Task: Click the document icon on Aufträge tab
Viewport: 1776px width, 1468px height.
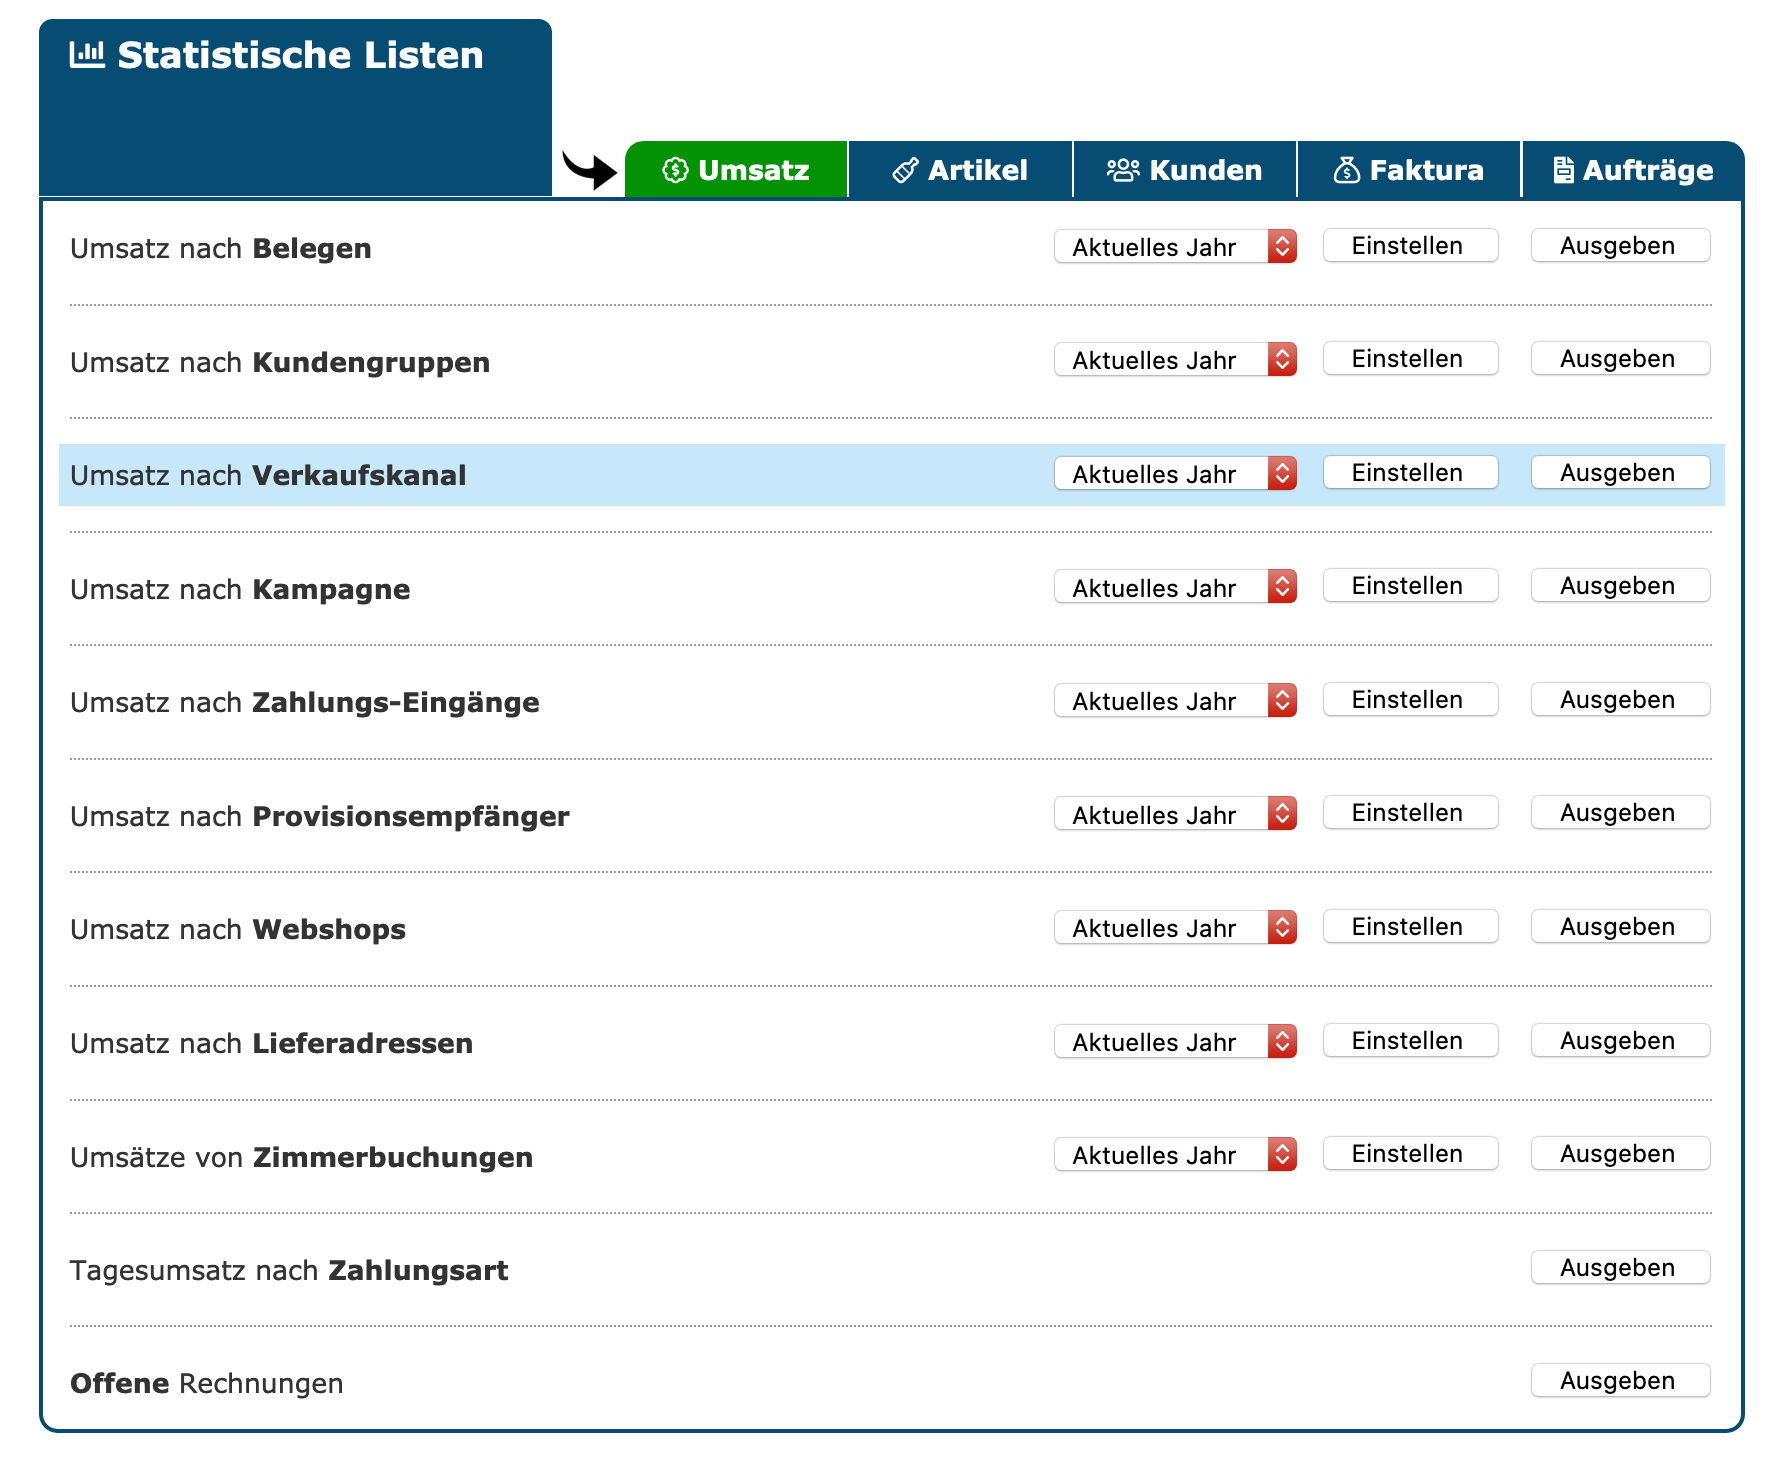Action: click(1563, 170)
